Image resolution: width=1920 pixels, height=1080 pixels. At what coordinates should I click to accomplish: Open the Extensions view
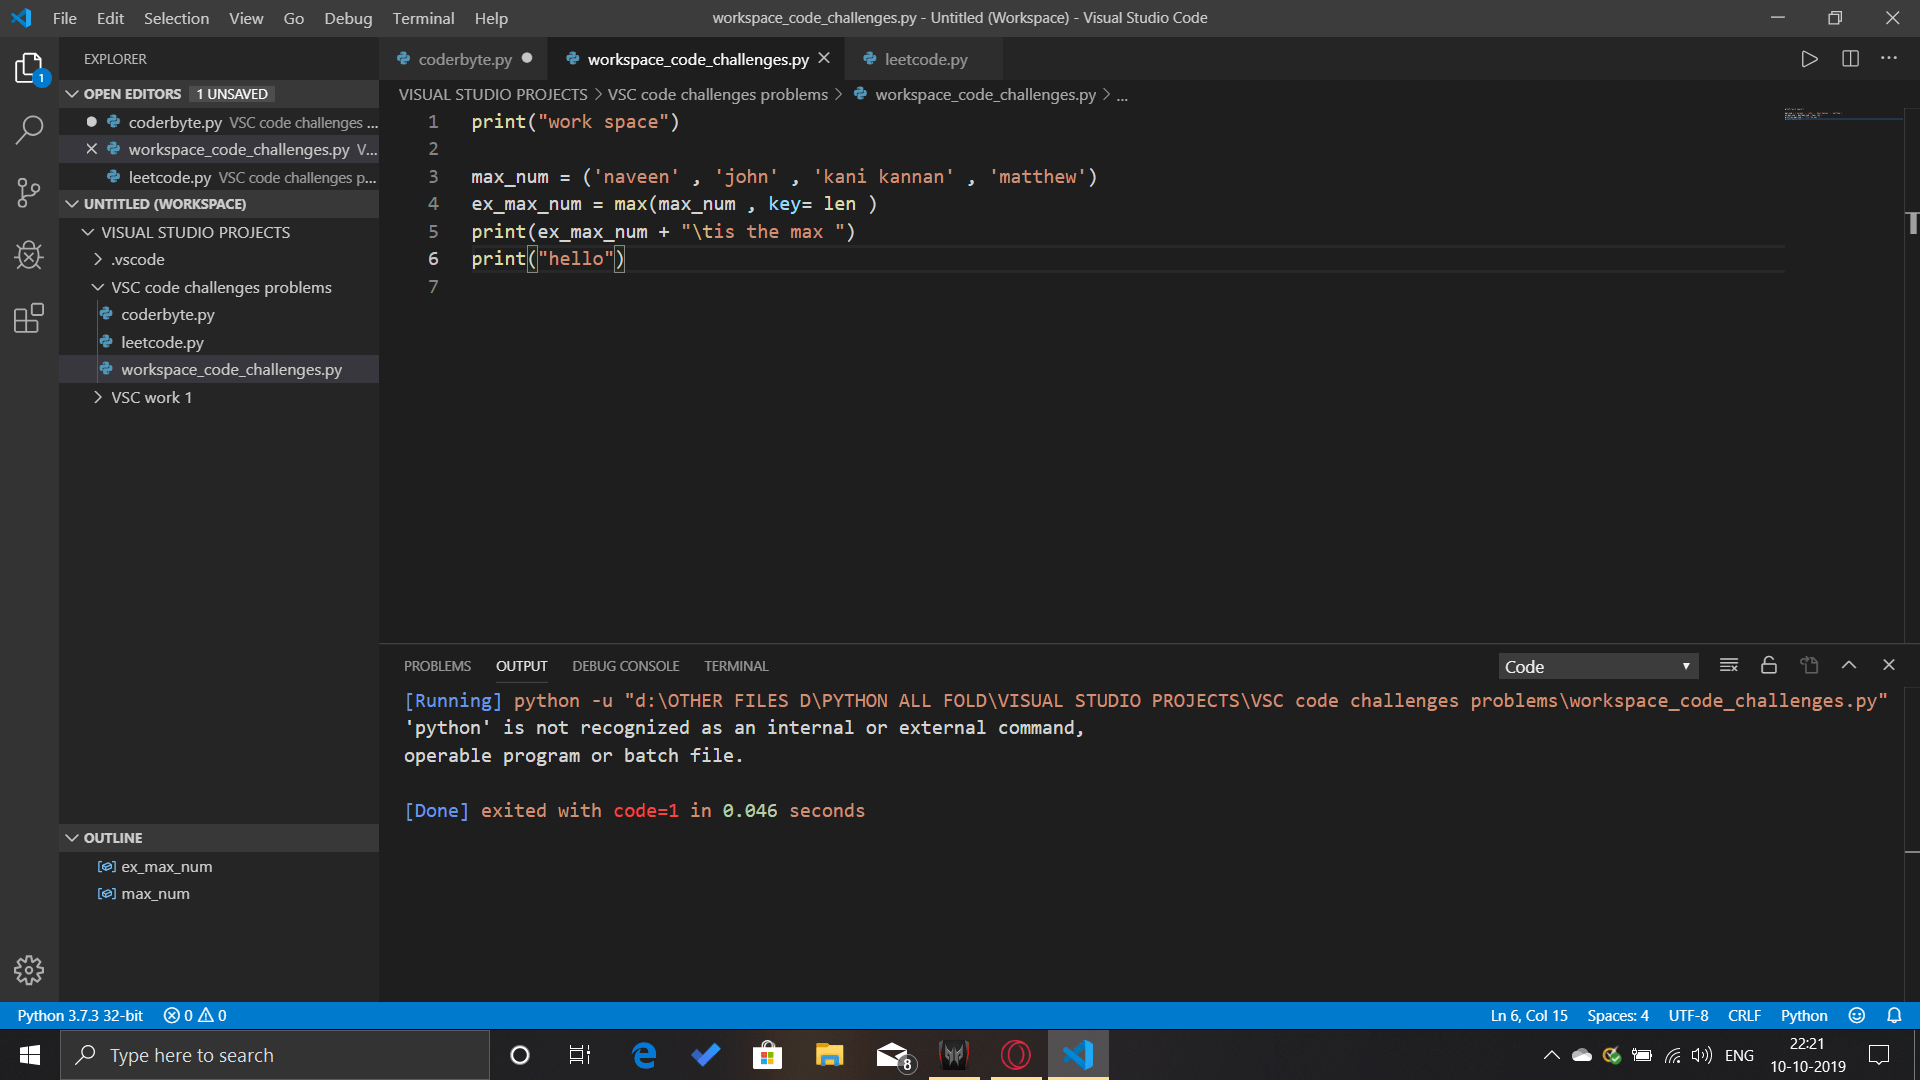click(x=29, y=318)
